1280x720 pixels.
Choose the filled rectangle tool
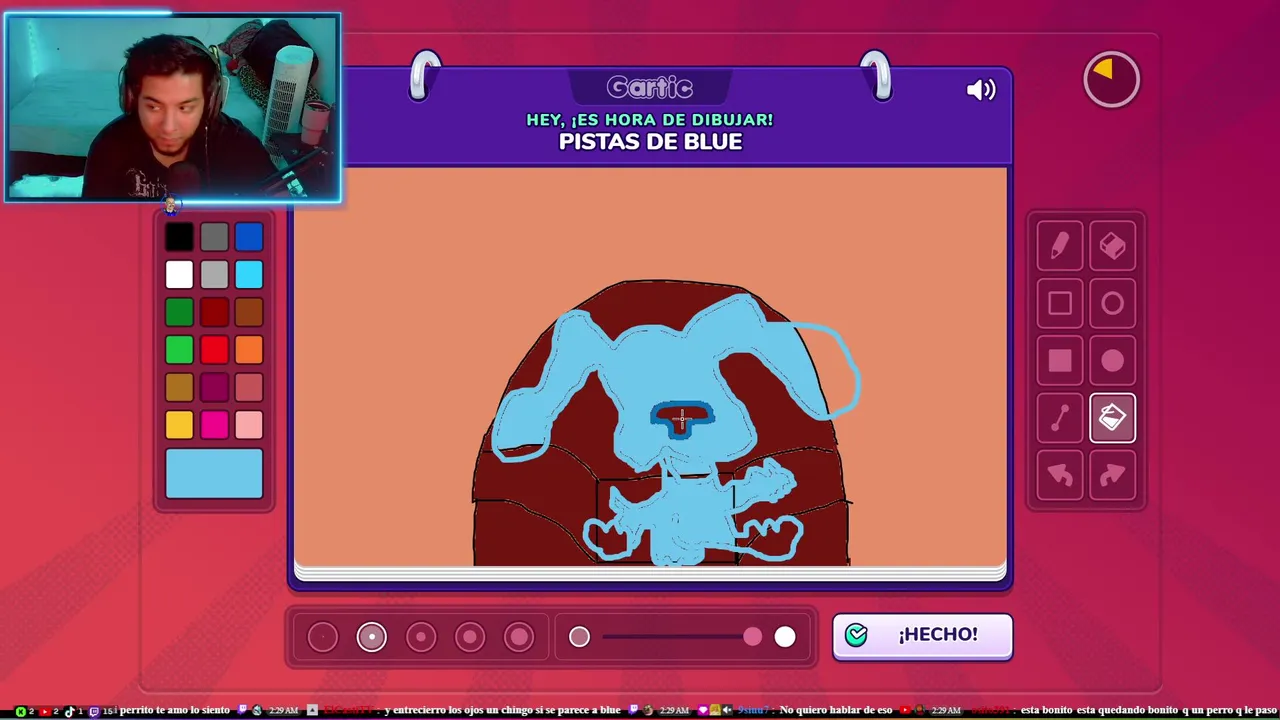point(1060,361)
